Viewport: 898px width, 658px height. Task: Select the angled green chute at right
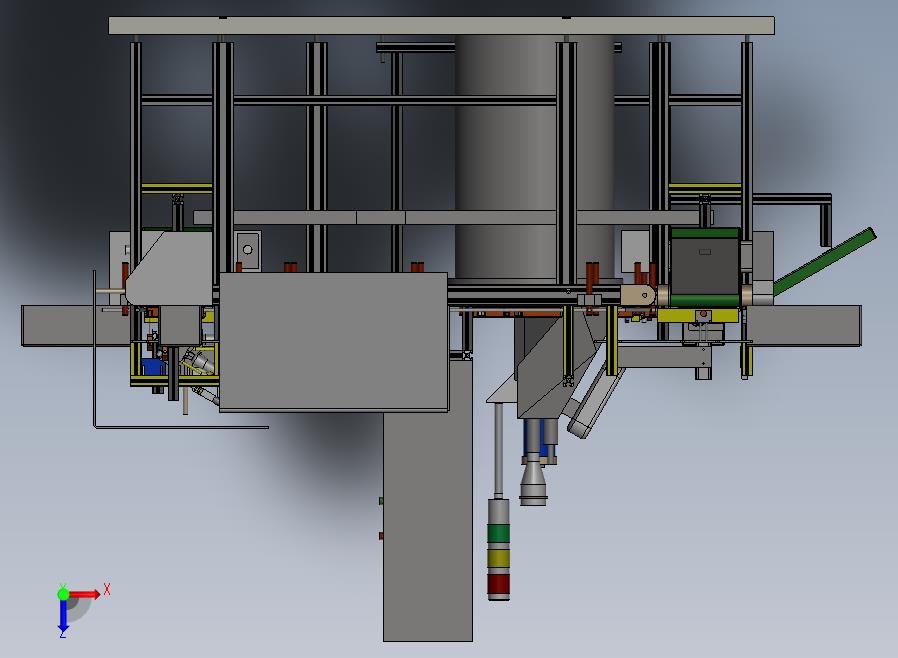(x=825, y=261)
